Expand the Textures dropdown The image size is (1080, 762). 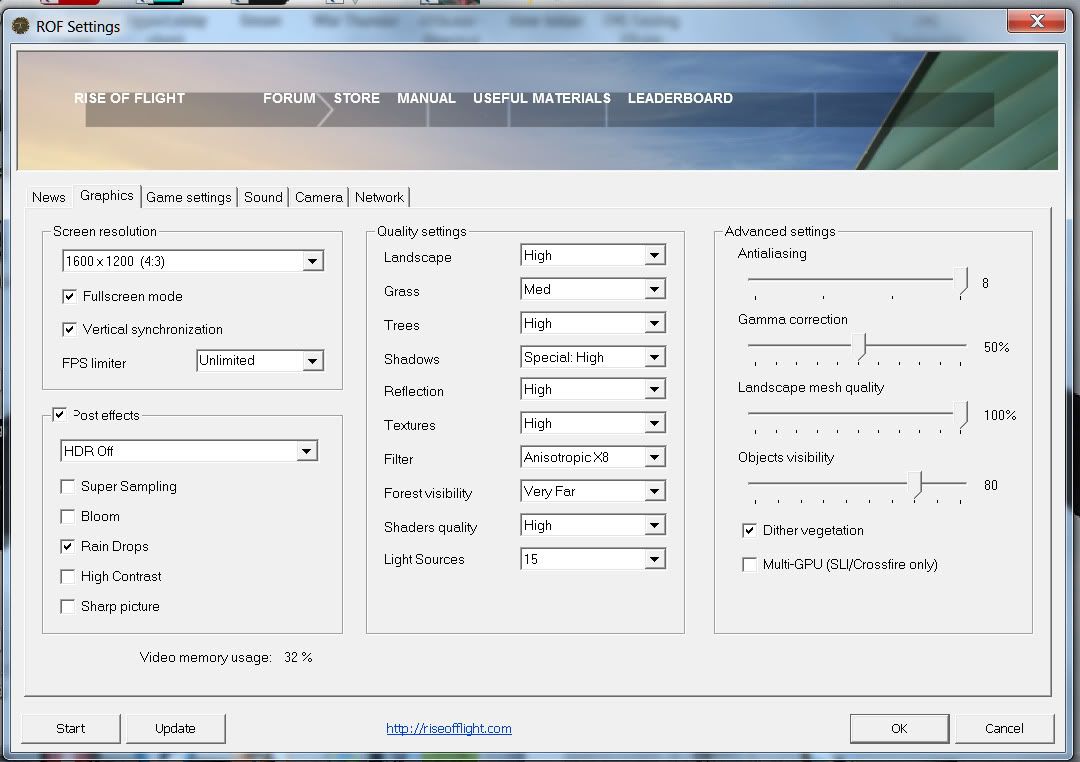coord(593,423)
